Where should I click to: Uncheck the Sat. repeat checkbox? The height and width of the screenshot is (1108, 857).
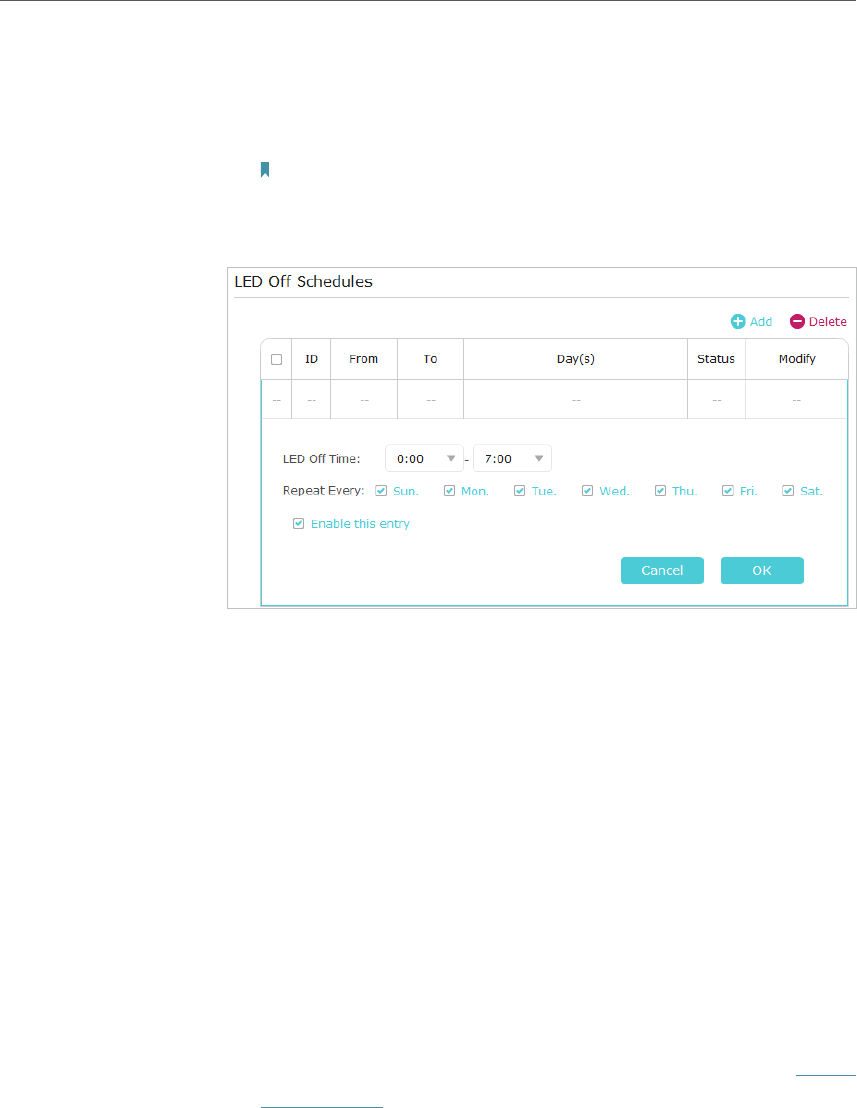pos(788,490)
